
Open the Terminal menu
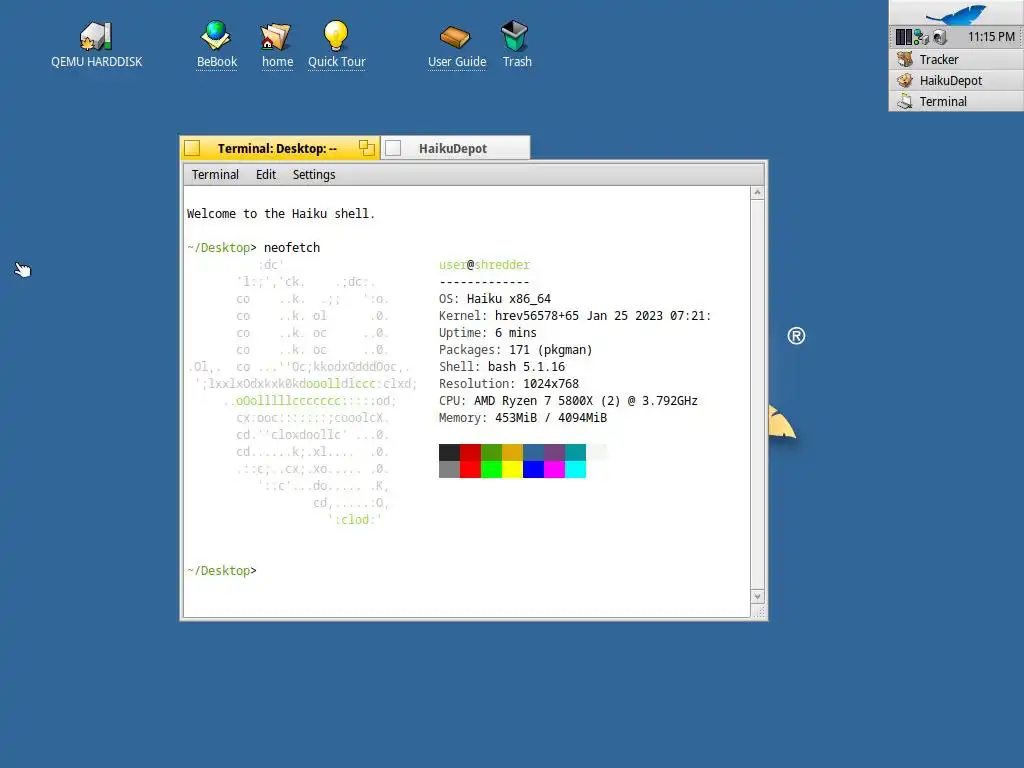coord(215,174)
